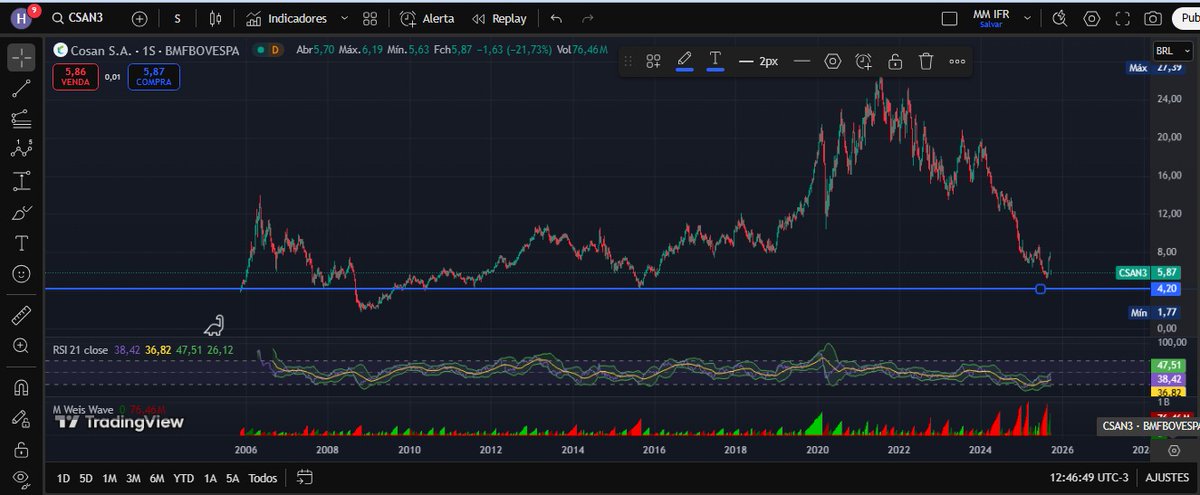This screenshot has height=495, width=1200.
Task: Set the time range to 6M
Action: (x=157, y=479)
